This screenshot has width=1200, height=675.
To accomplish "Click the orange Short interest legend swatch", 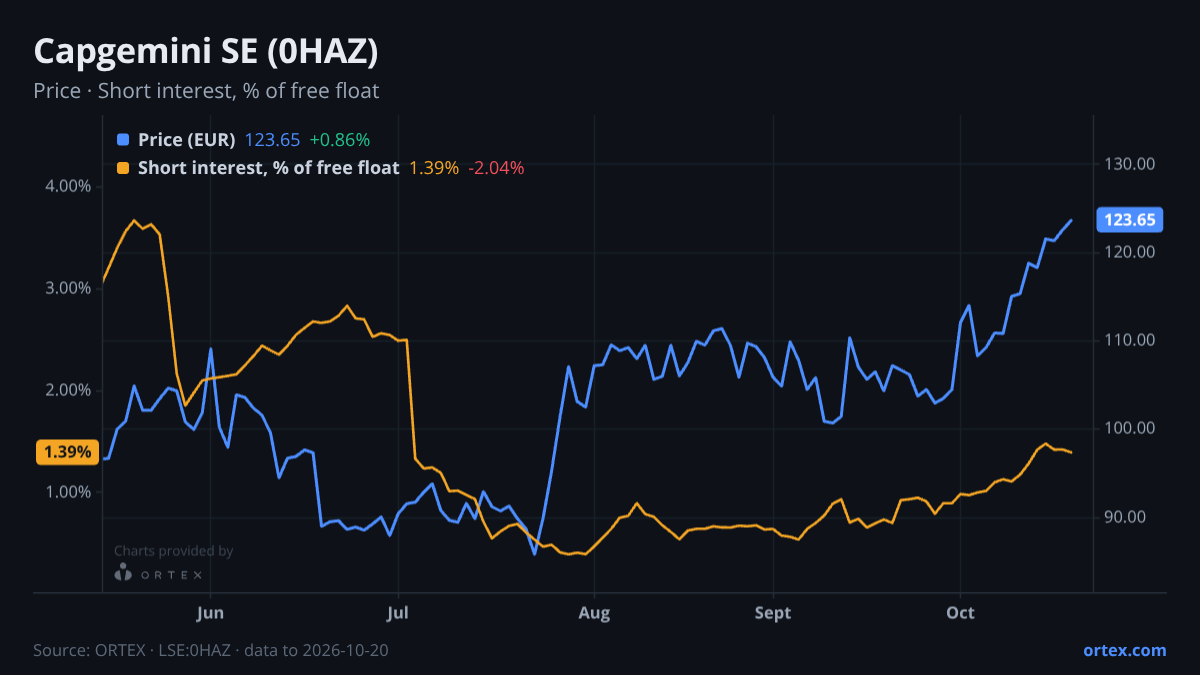I will click(x=123, y=168).
